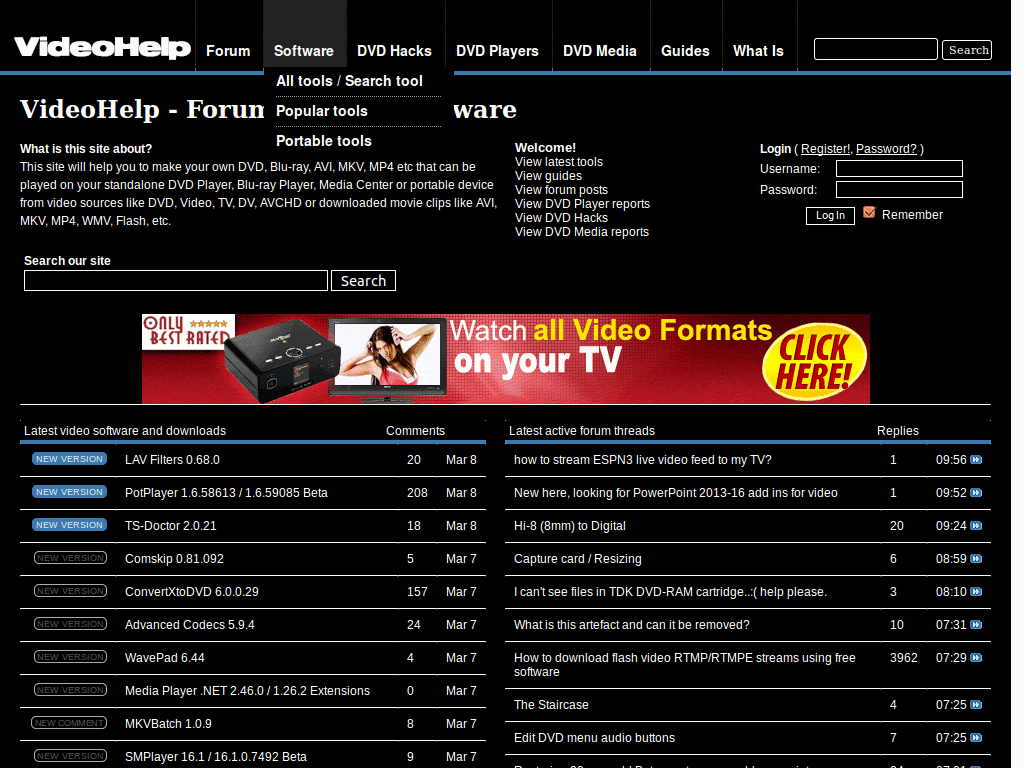Focus the header search text field
This screenshot has width=1024, height=768.
click(876, 49)
